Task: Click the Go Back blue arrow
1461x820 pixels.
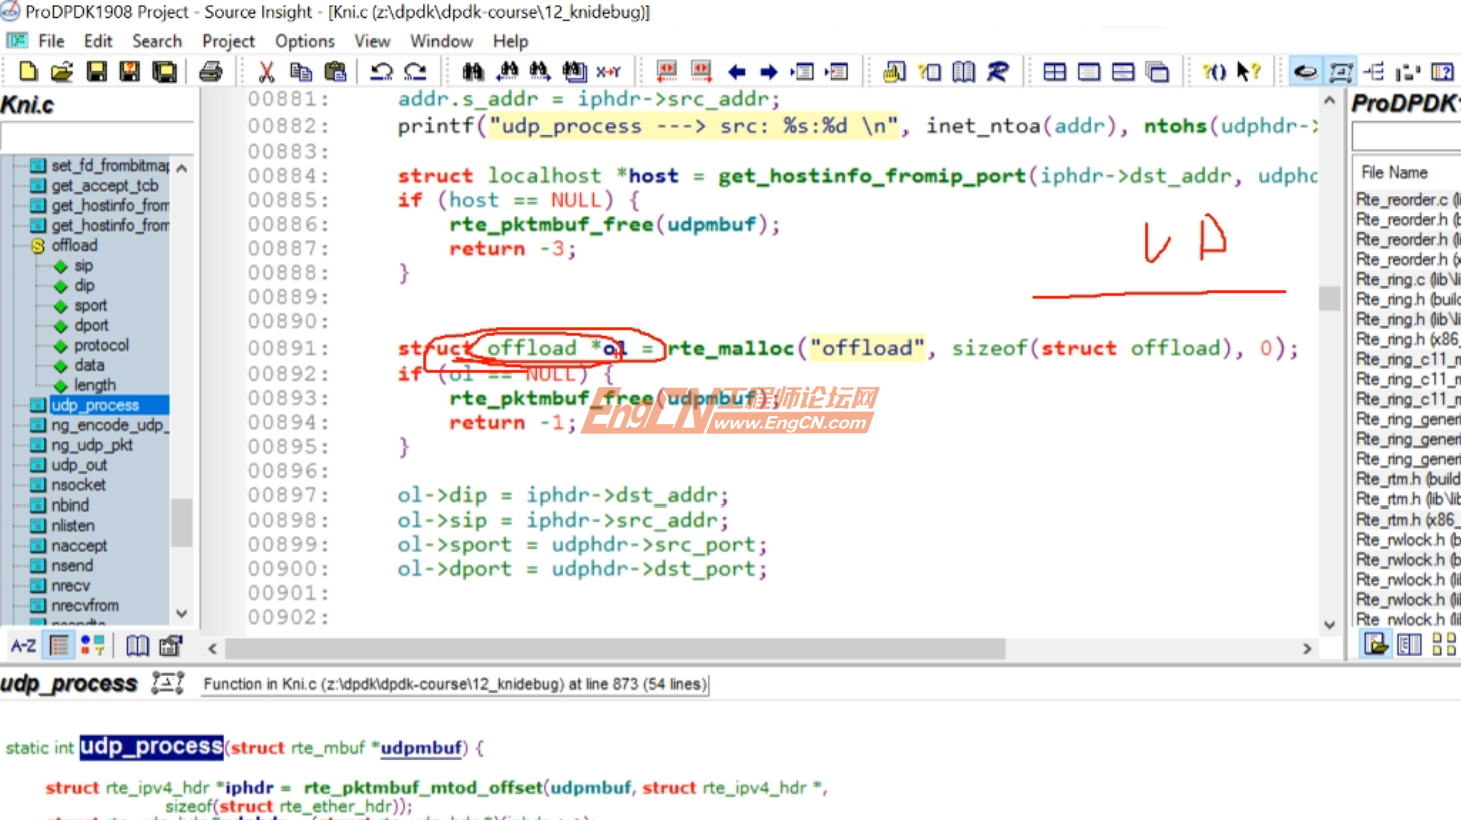Action: click(737, 71)
